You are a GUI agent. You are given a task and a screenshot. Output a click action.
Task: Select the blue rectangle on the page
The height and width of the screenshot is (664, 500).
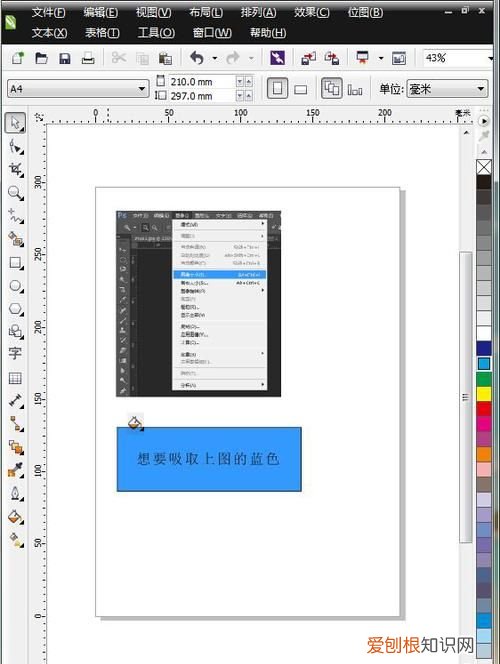tap(209, 459)
